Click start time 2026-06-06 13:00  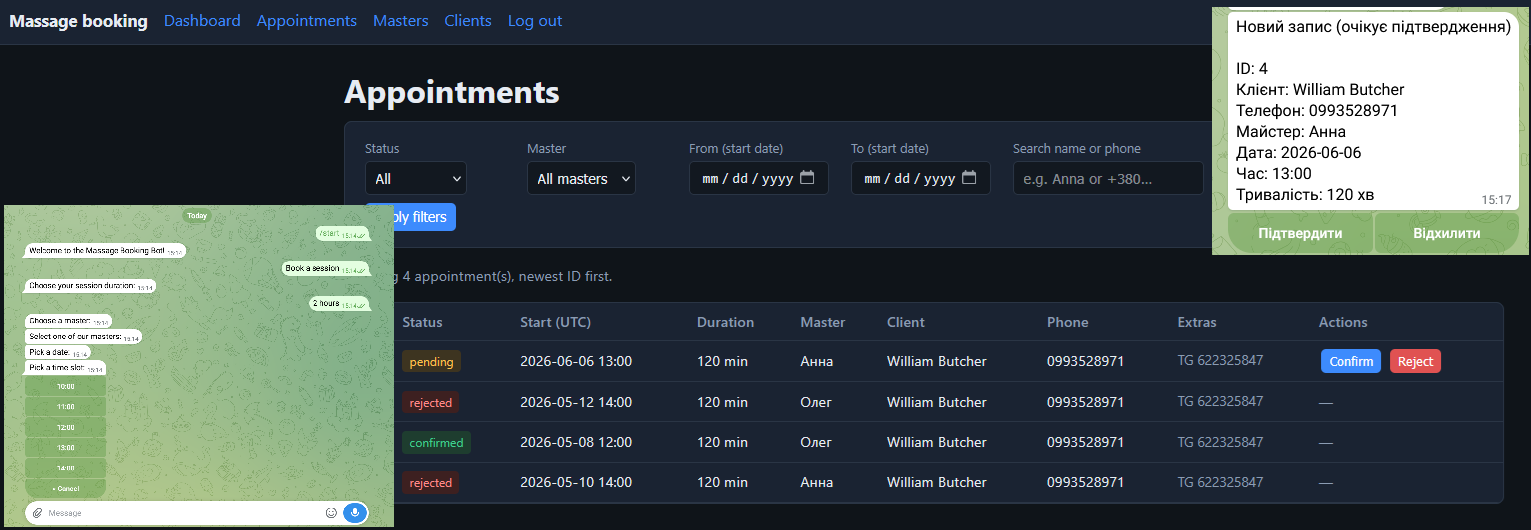point(576,361)
